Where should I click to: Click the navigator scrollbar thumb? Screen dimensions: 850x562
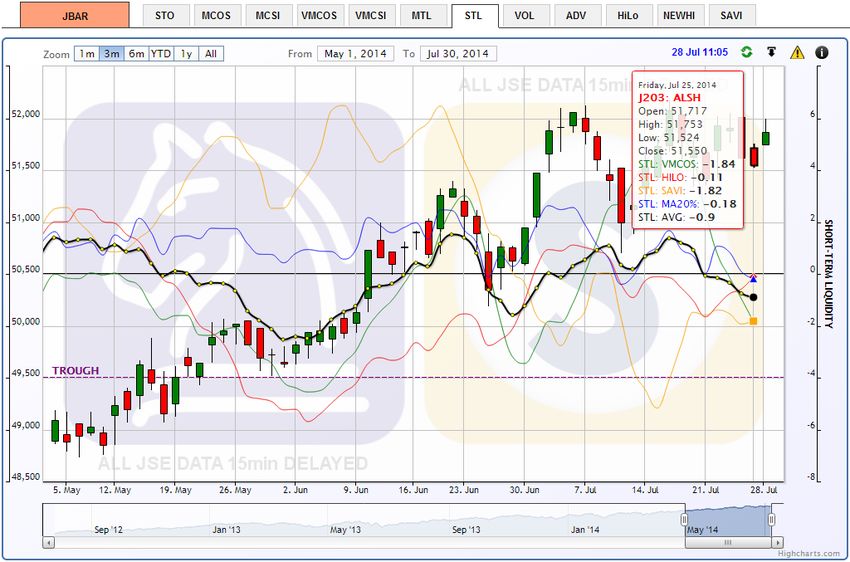click(728, 542)
